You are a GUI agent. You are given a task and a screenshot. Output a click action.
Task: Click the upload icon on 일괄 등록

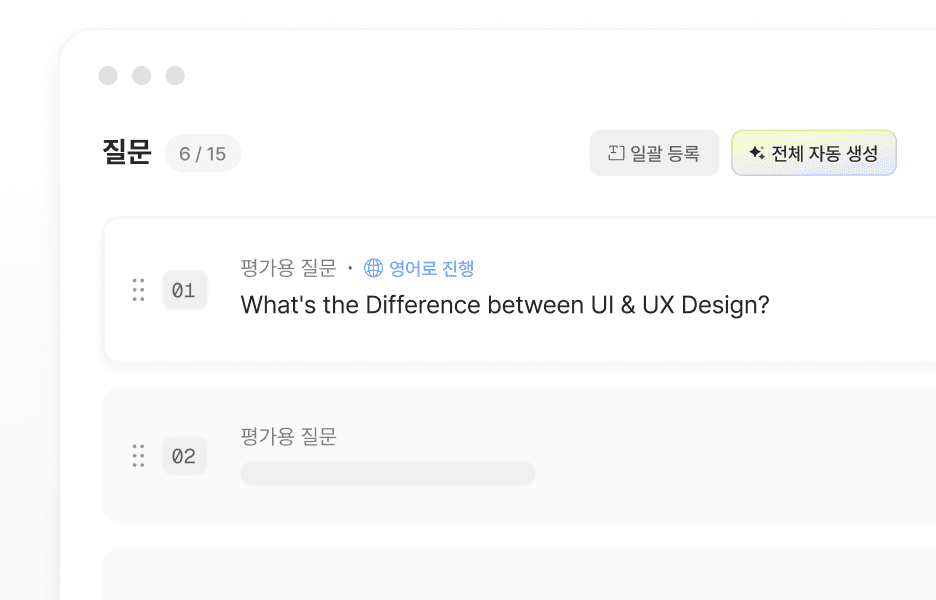pyautogui.click(x=616, y=153)
